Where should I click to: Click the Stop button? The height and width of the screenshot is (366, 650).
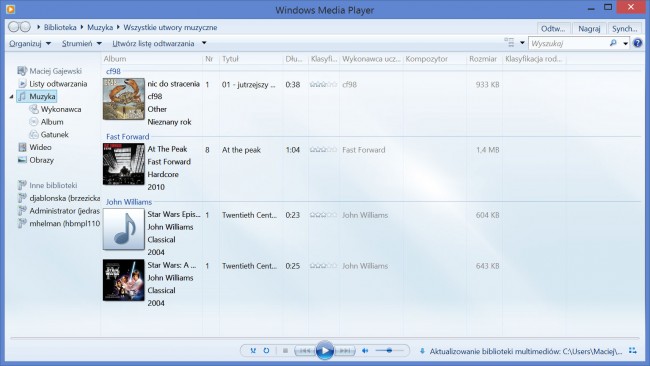point(285,351)
